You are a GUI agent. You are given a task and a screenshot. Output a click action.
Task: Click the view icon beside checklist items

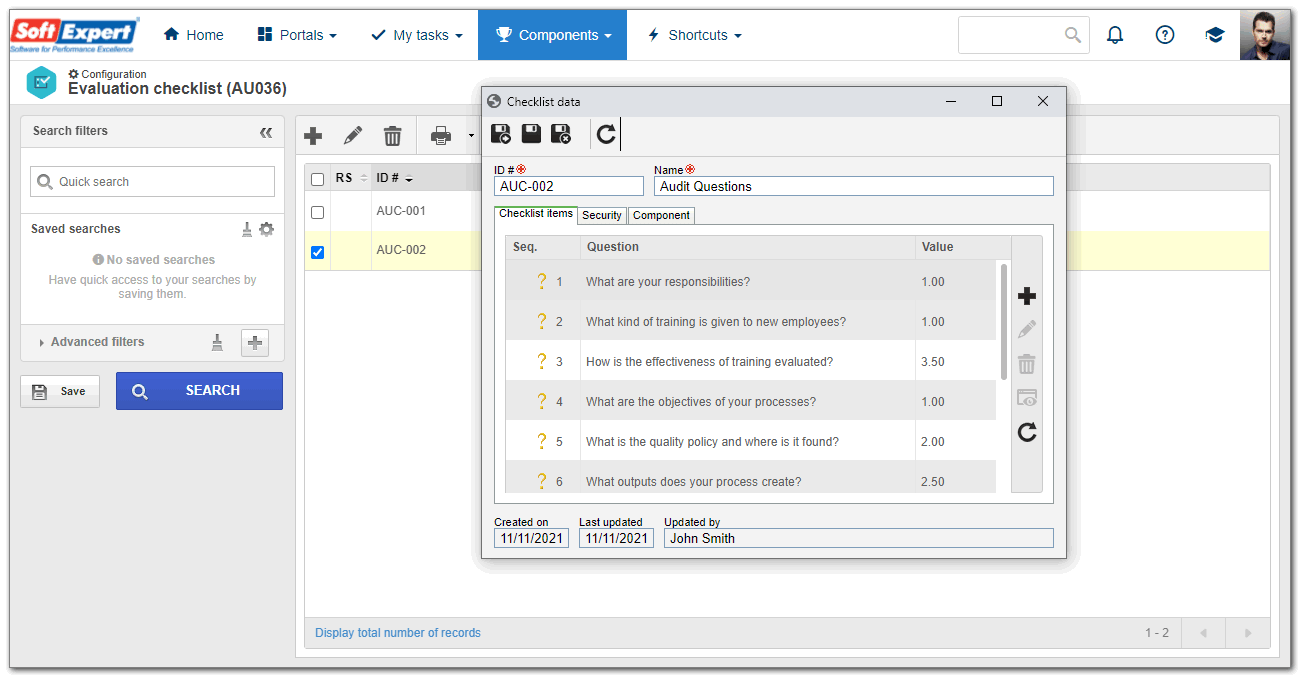pos(1027,398)
